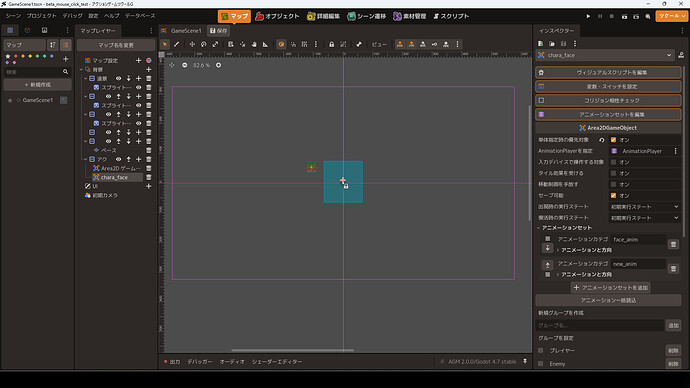Click アニメーションセットを追加 button

[612, 288]
